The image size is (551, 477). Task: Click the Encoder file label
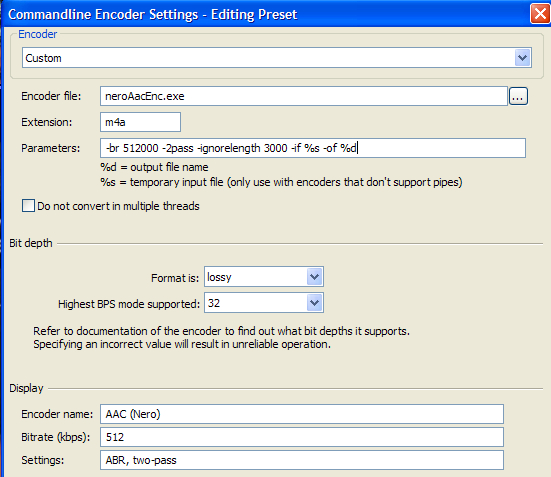click(51, 96)
